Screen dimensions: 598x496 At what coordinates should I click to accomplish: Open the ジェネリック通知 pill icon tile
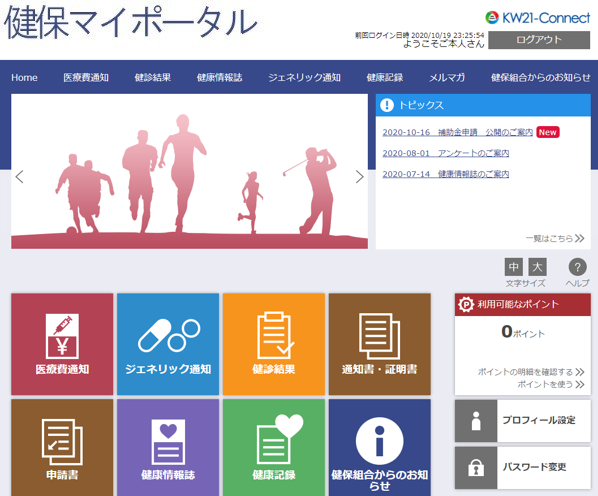[x=168, y=344]
